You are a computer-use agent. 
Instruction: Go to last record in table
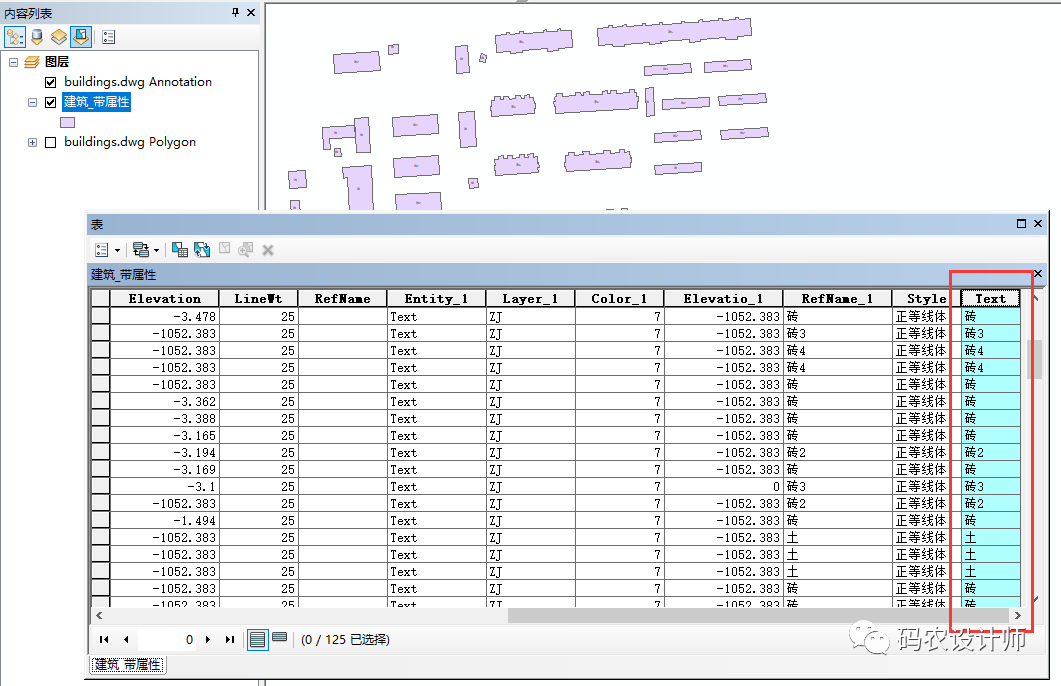(230, 639)
